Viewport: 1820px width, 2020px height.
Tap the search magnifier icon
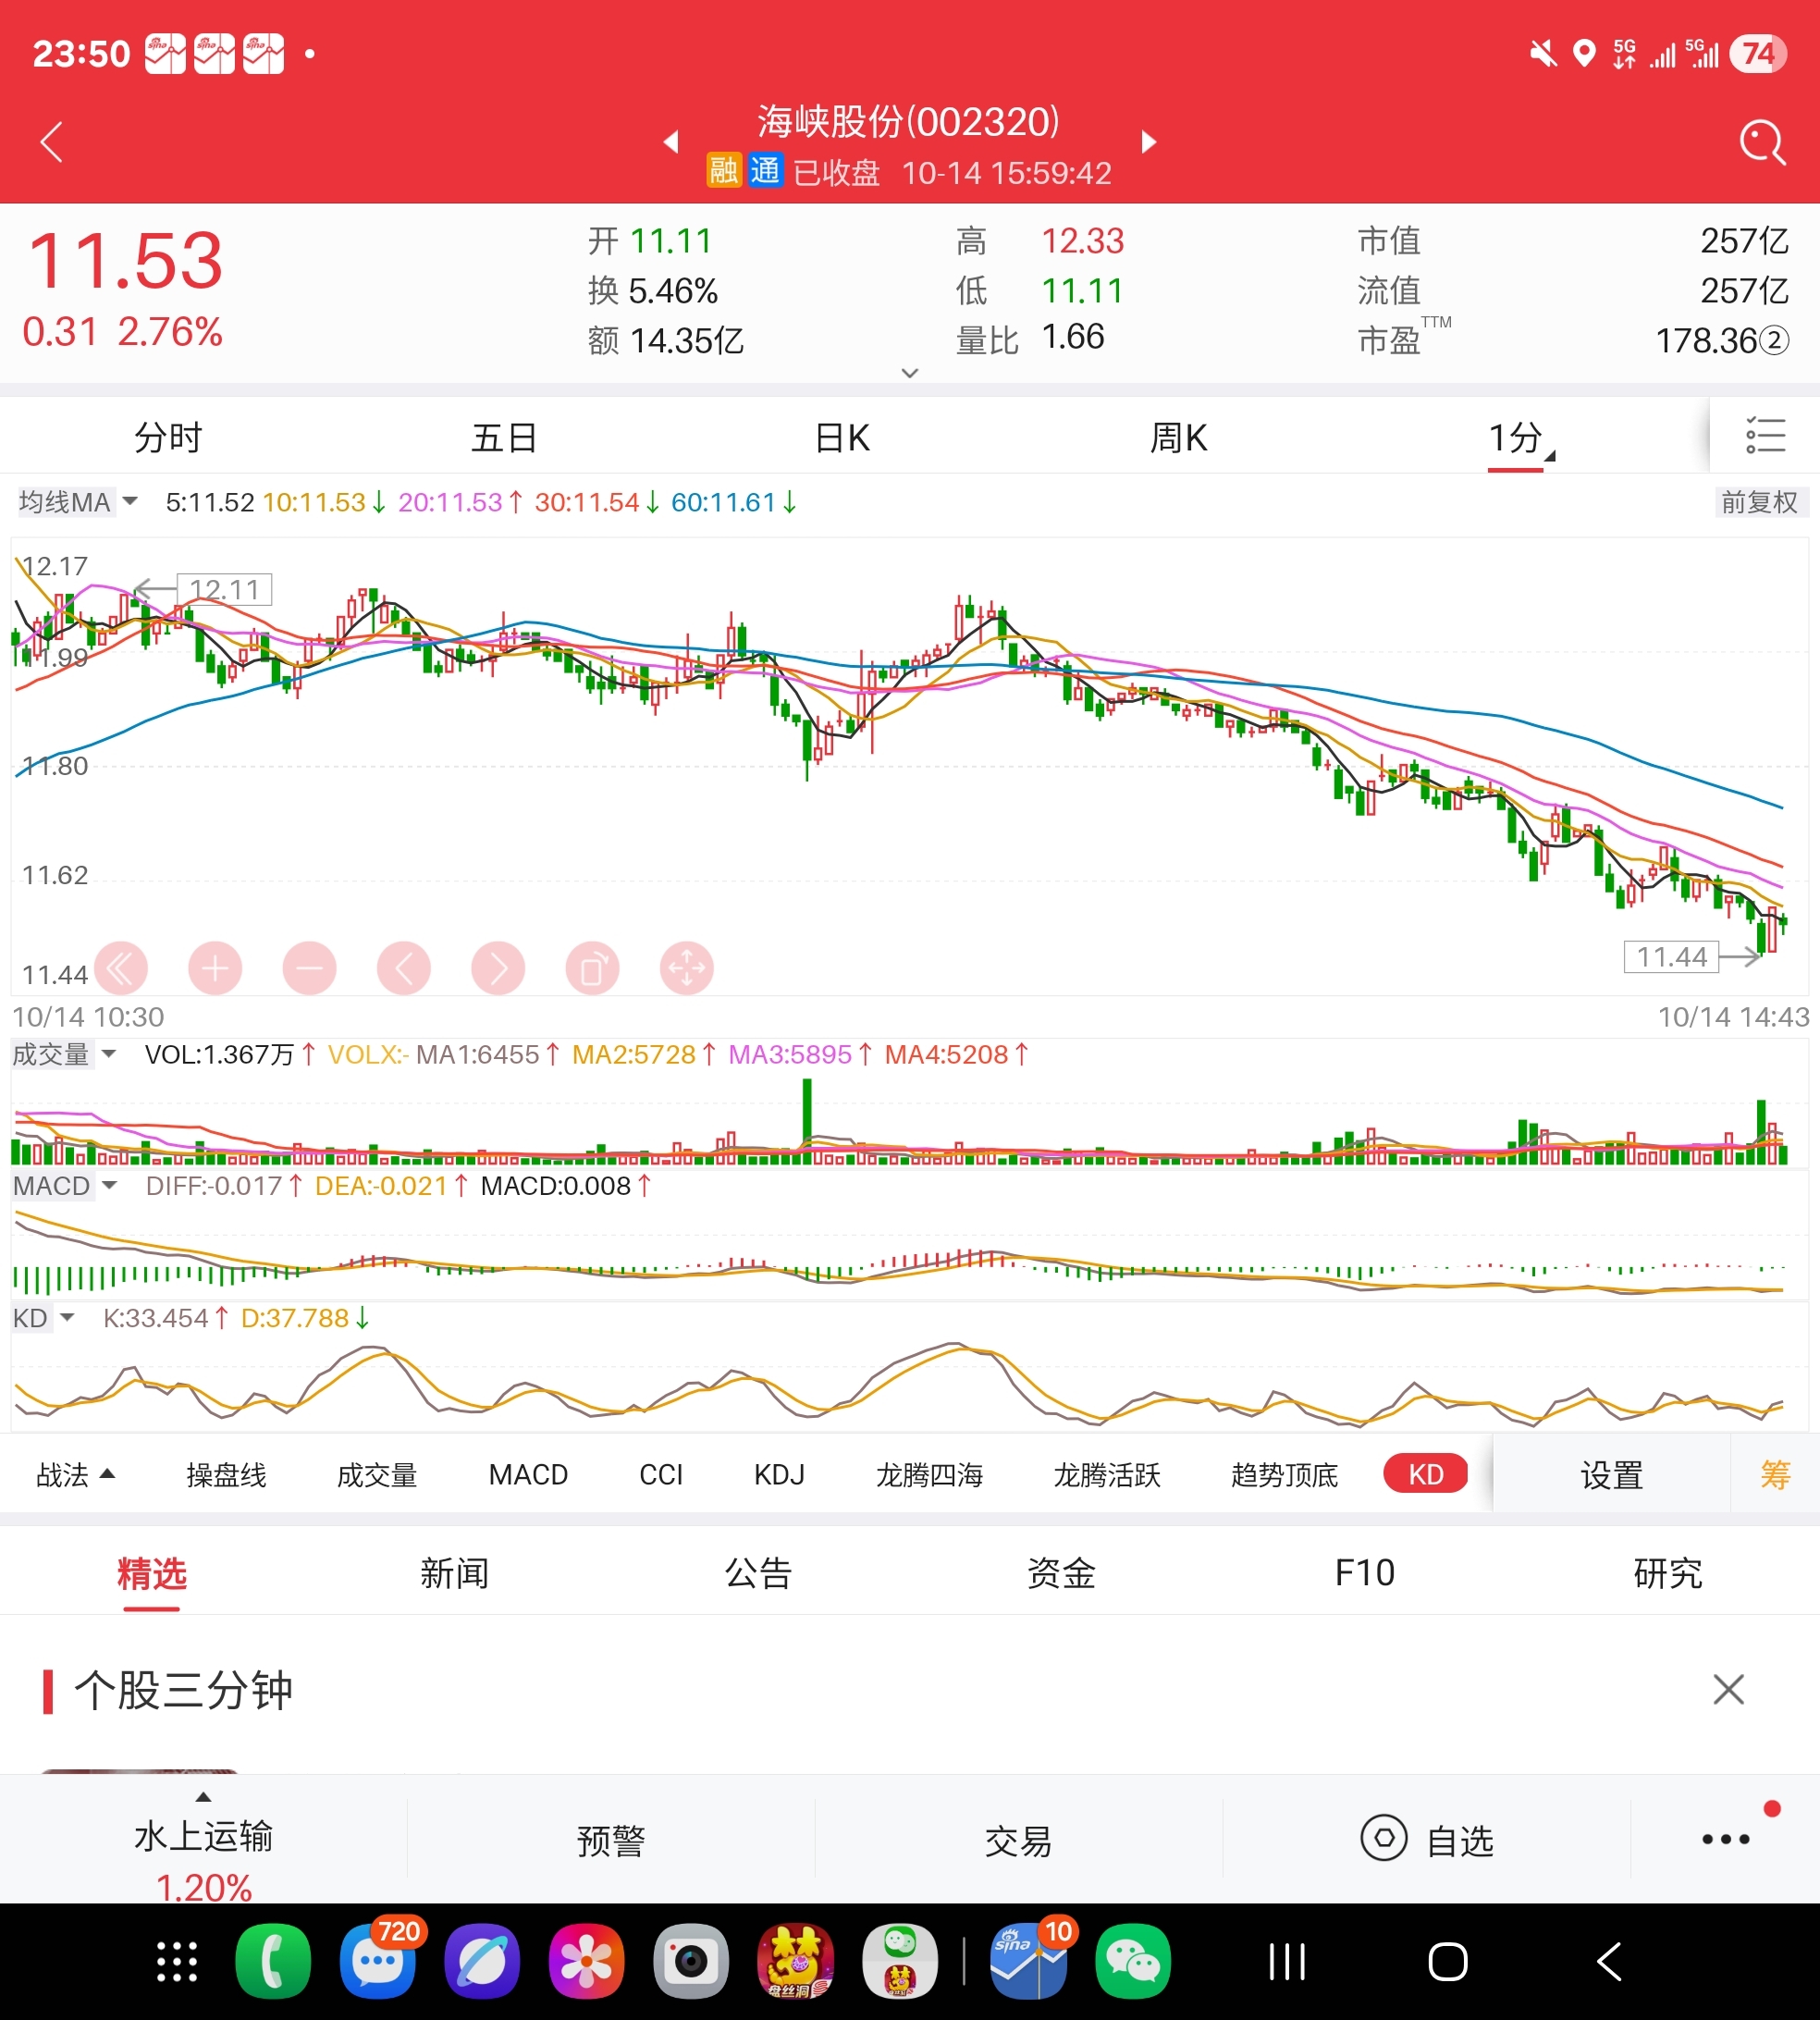tap(1762, 143)
